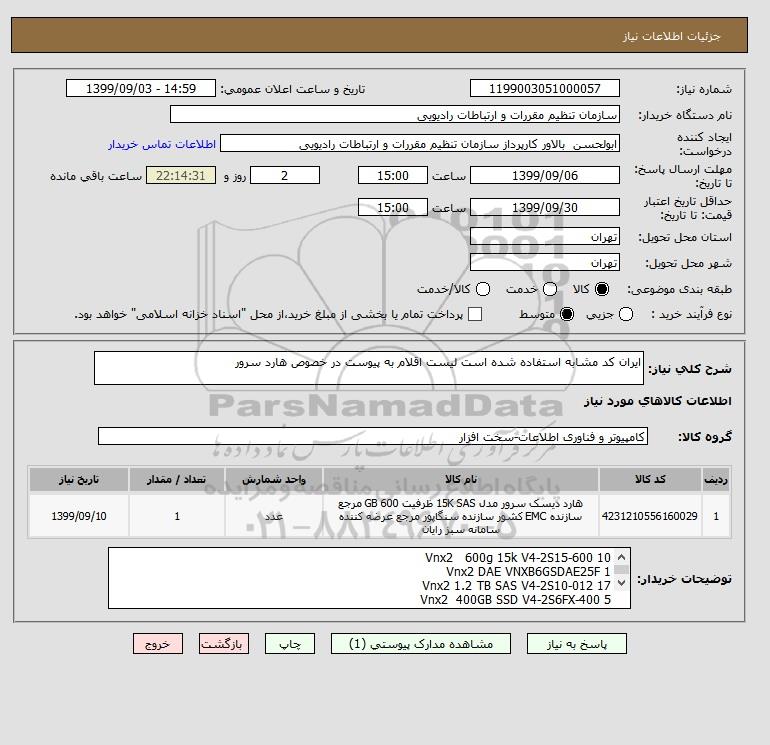Click the کد کالا column header

pyautogui.click(x=650, y=479)
